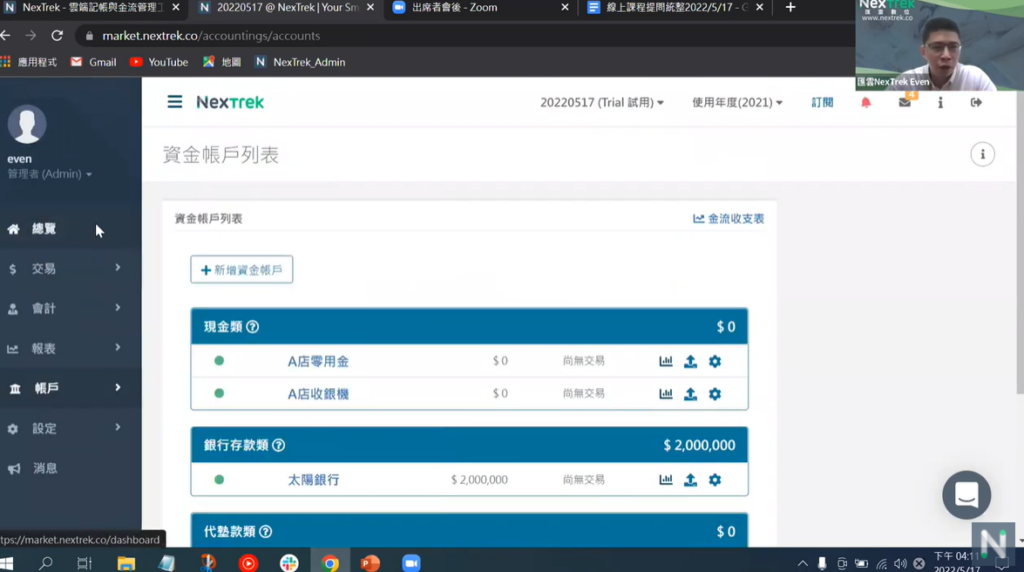Click upload icon for A店零用金

690,361
